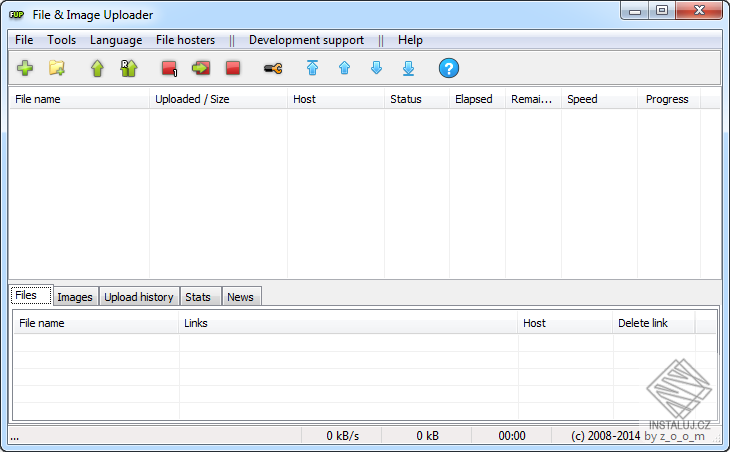The image size is (730, 452).
Task: Move item up one position
Action: (345, 68)
